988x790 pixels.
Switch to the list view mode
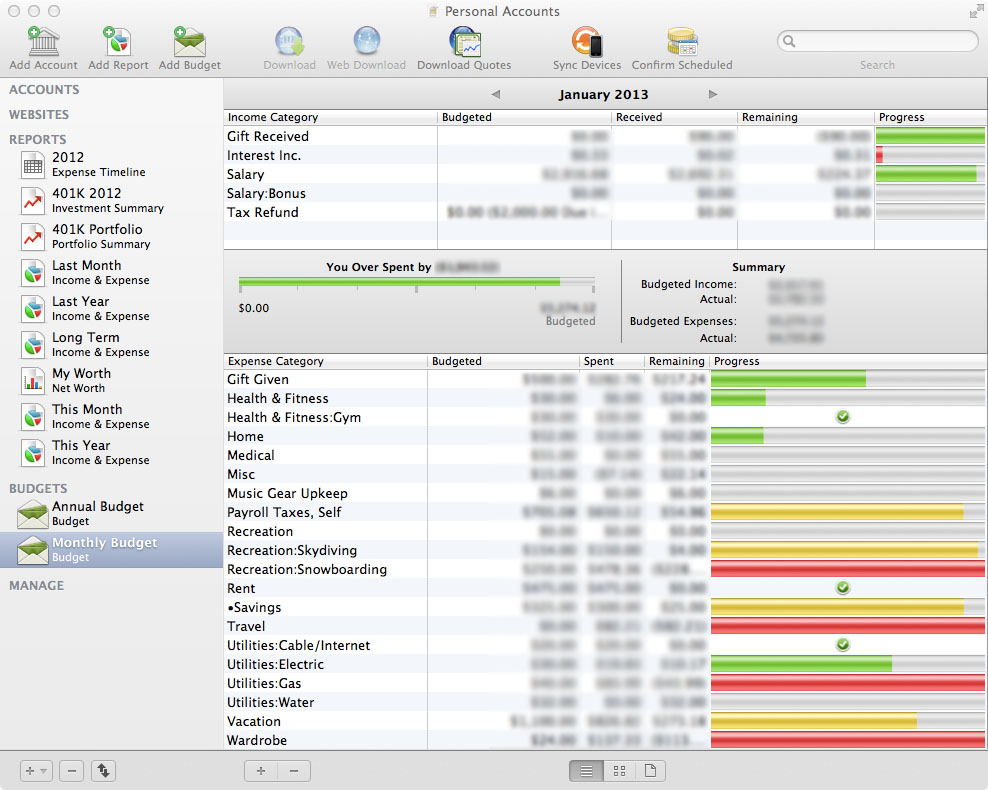click(587, 771)
